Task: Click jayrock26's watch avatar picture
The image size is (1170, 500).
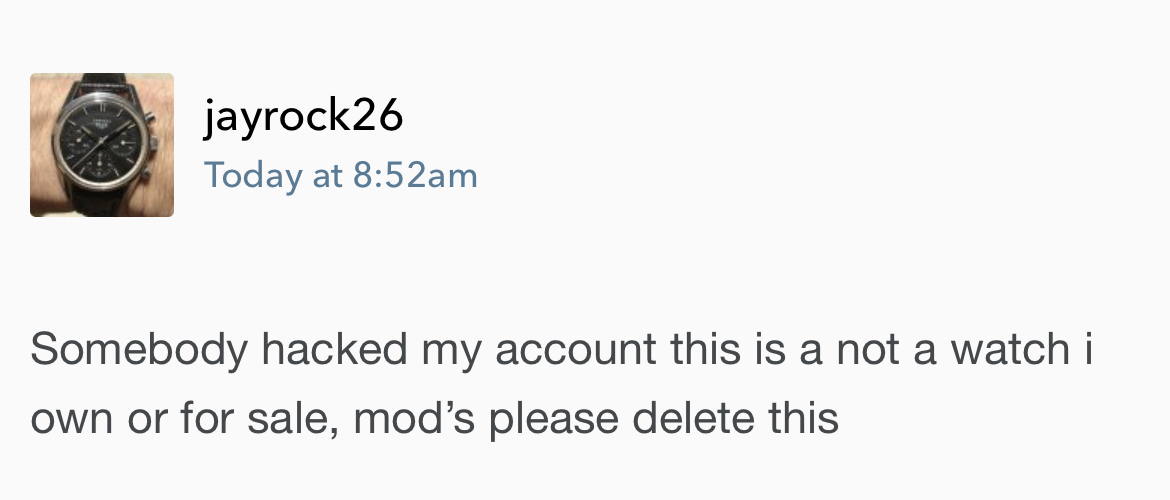Action: 101,145
